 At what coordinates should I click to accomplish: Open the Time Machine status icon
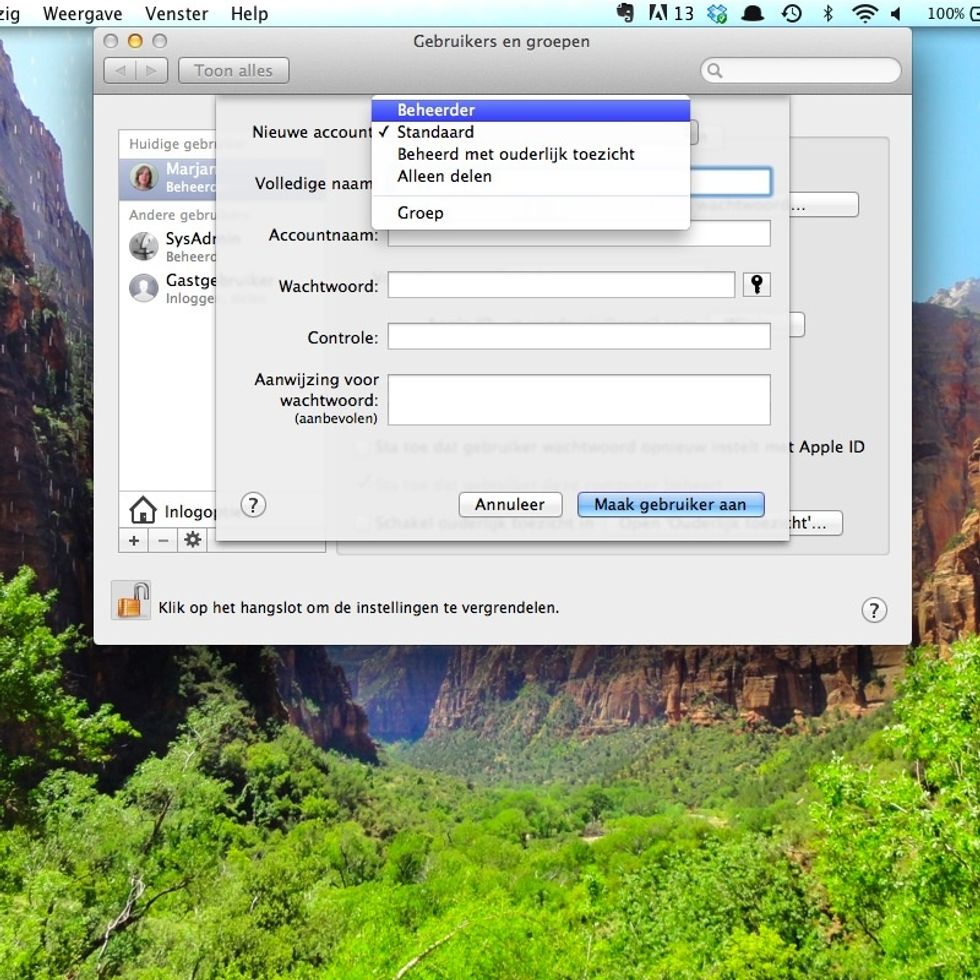pos(792,13)
